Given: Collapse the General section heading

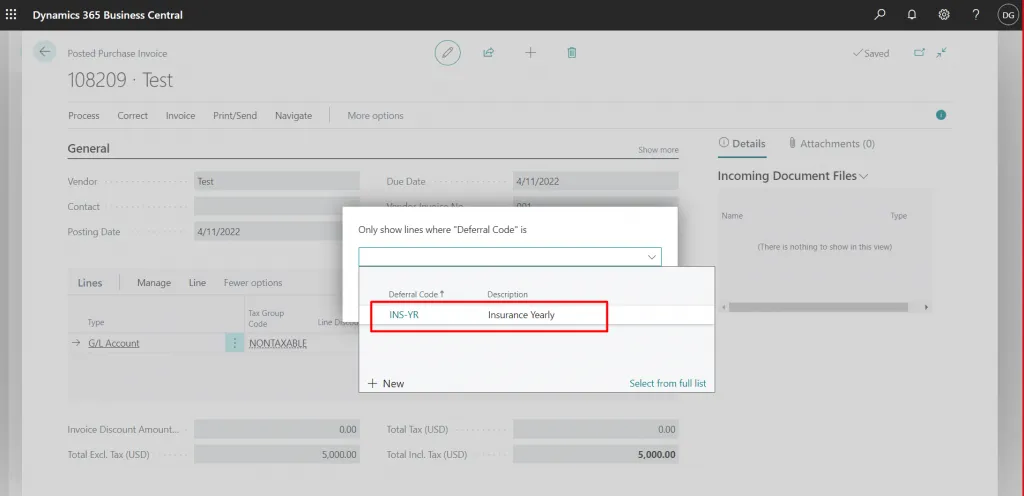Looking at the screenshot, I should coord(89,148).
